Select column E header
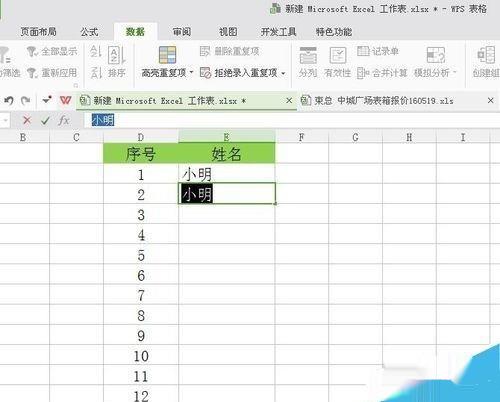The height and width of the screenshot is (402, 500). tap(227, 137)
